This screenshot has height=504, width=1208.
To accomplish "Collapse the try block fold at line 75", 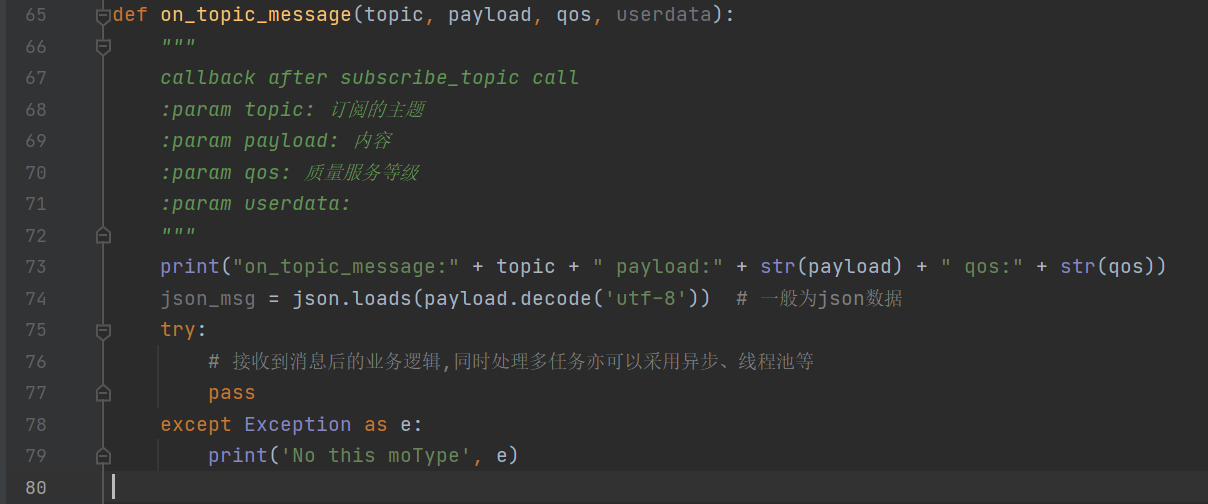I will click(102, 330).
